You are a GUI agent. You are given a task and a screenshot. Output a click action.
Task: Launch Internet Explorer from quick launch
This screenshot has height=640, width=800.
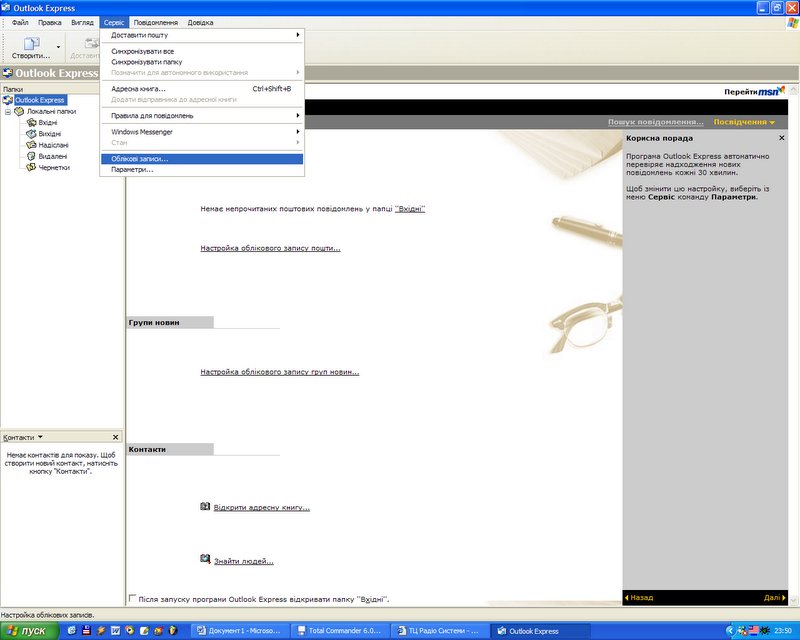tap(72, 631)
